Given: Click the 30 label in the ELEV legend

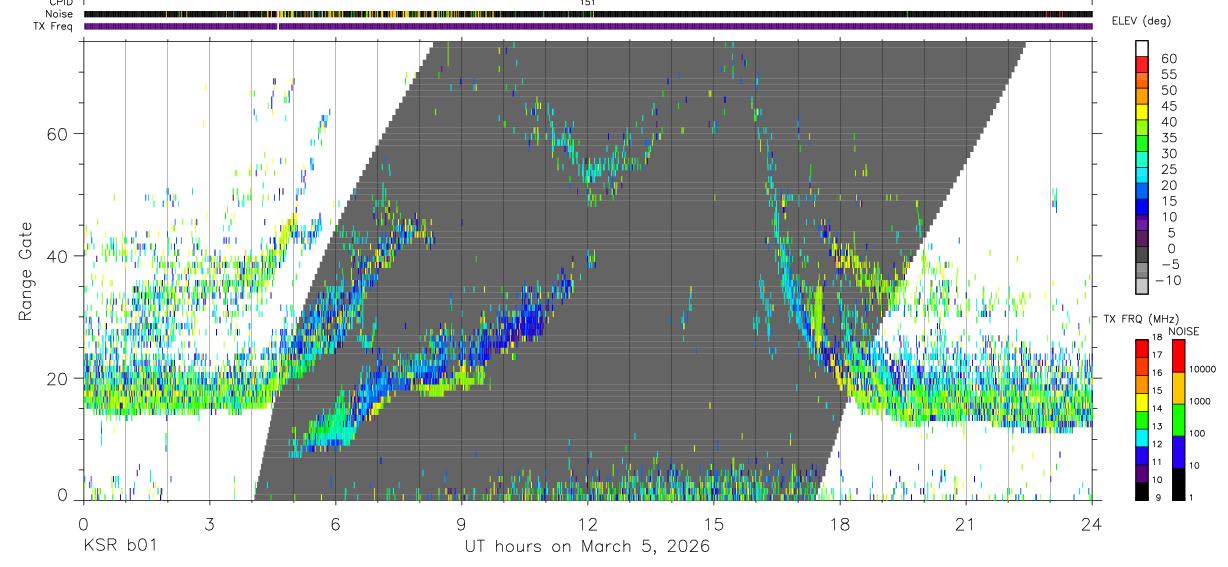Looking at the screenshot, I should coord(1169,154).
